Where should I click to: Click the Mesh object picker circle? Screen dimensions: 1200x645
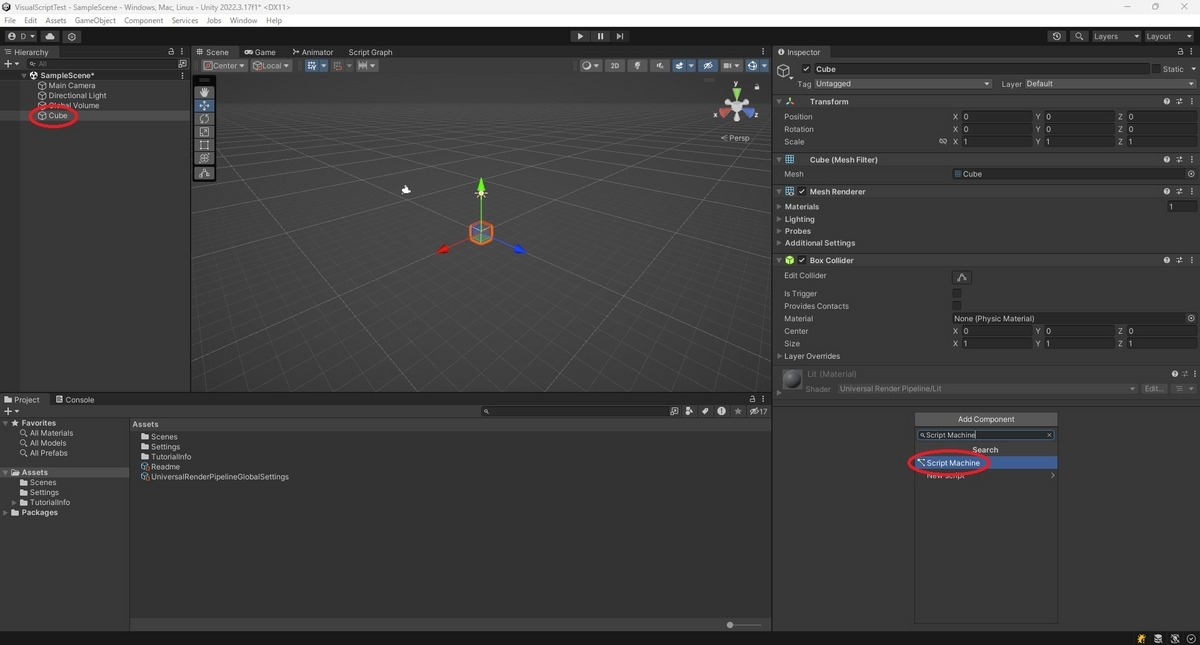(1191, 174)
